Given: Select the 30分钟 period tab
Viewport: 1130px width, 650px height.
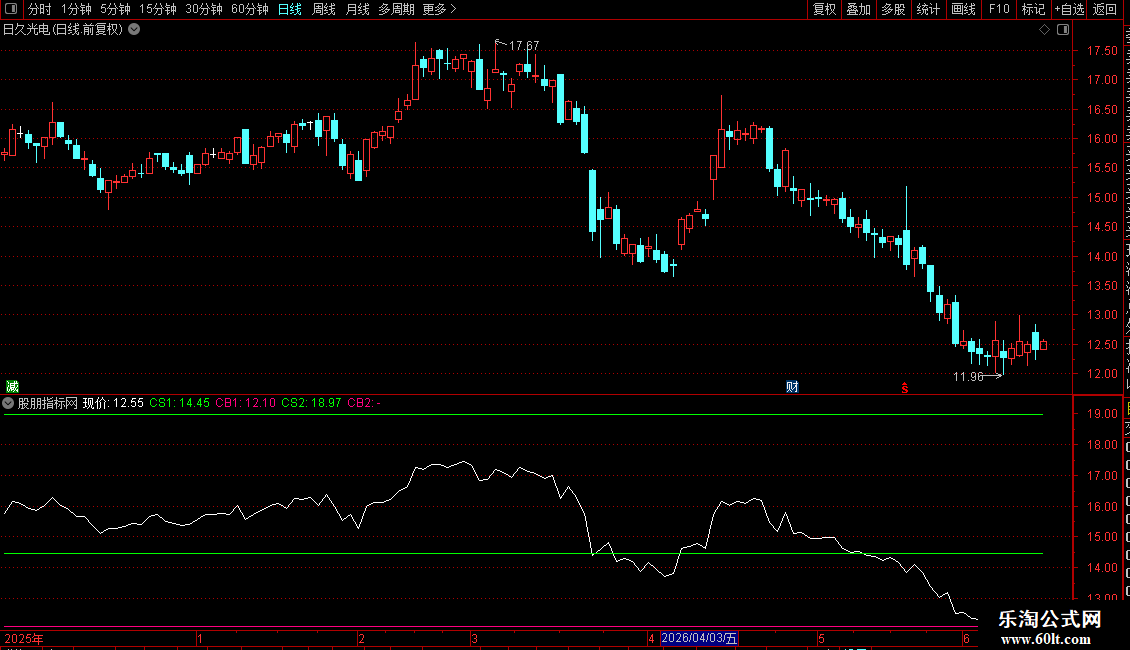Looking at the screenshot, I should [x=204, y=9].
